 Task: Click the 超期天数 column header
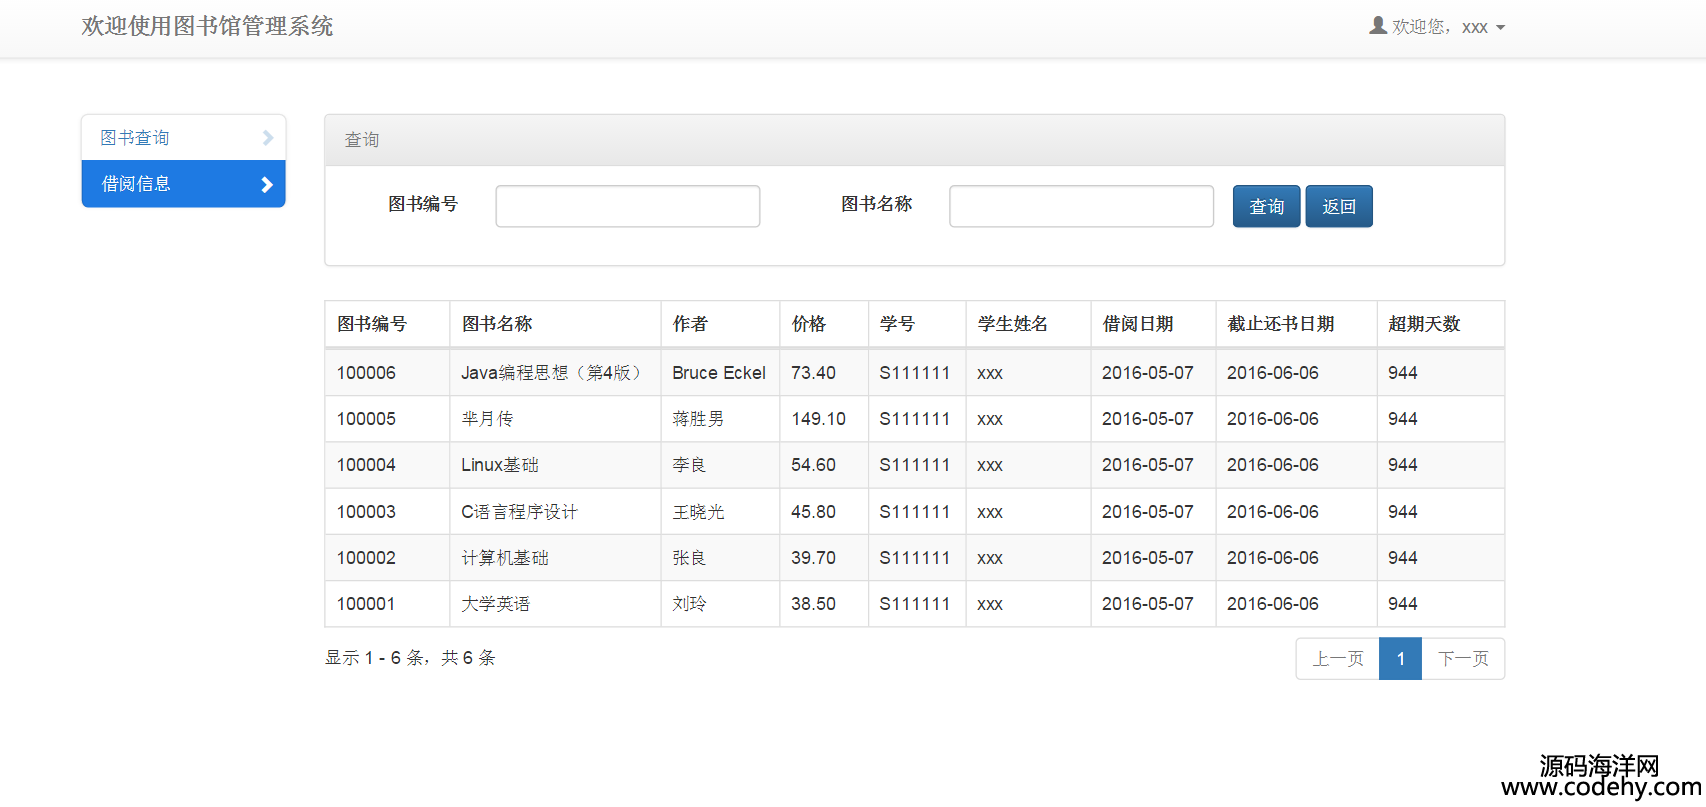click(1424, 324)
